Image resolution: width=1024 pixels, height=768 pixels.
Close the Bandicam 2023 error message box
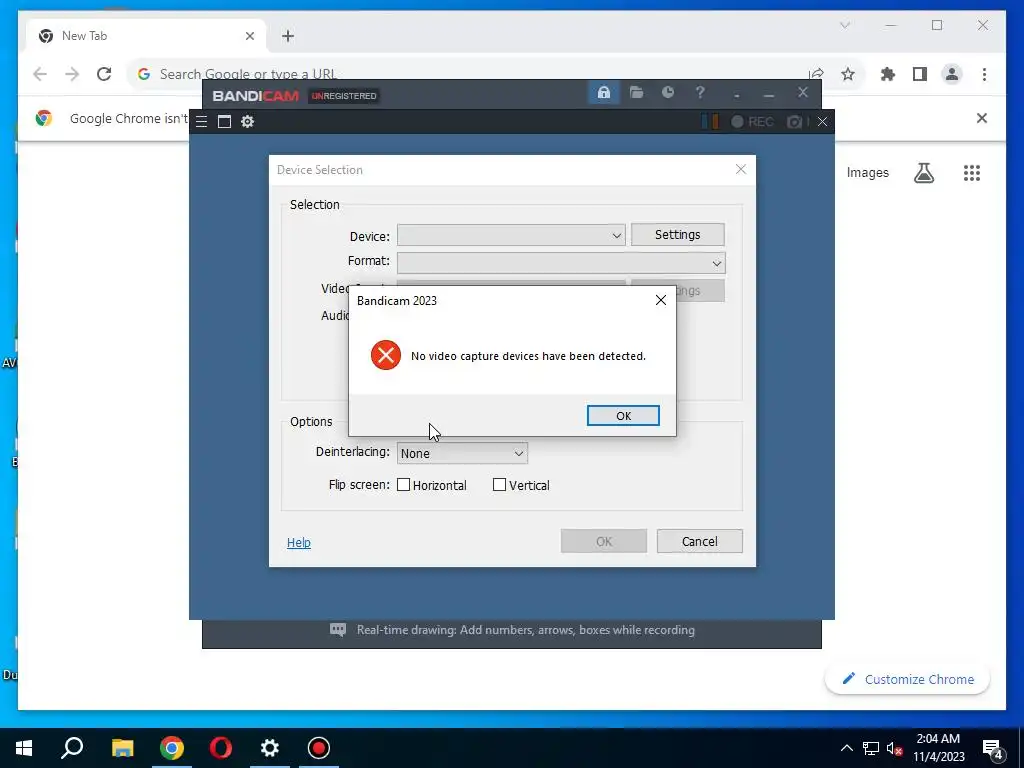click(x=661, y=300)
